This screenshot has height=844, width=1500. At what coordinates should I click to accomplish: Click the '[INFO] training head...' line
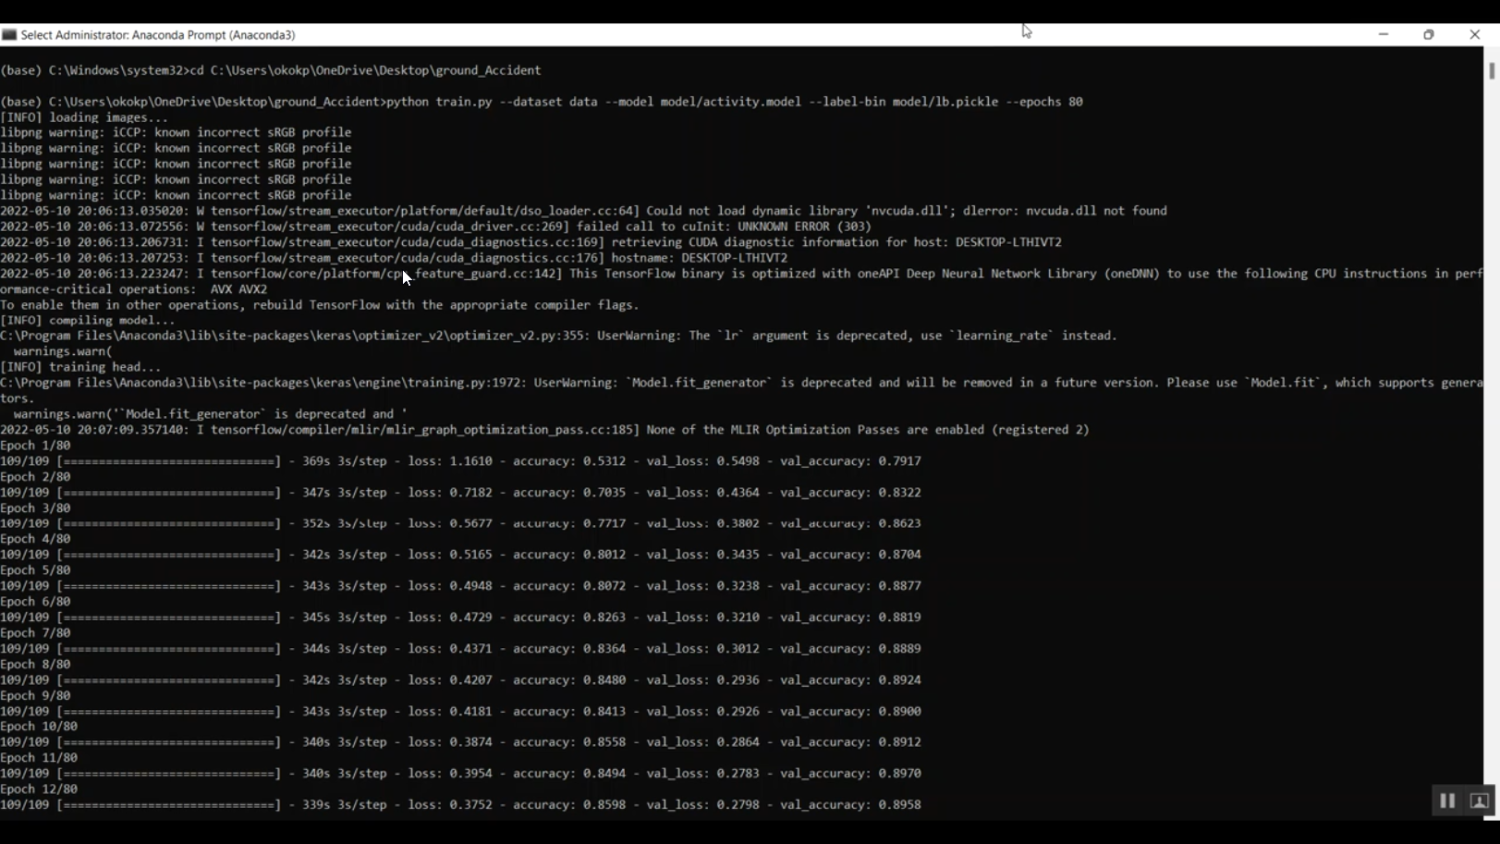80,367
